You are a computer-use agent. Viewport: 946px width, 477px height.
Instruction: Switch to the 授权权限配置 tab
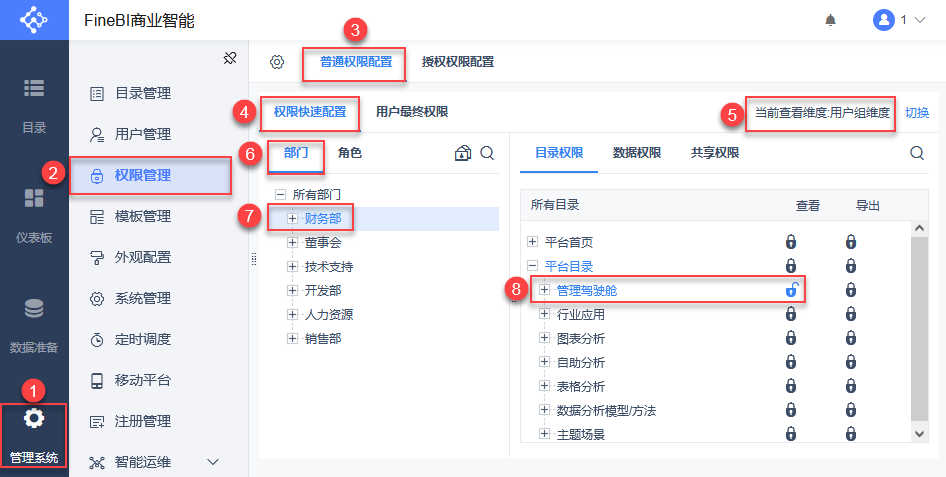point(458,62)
